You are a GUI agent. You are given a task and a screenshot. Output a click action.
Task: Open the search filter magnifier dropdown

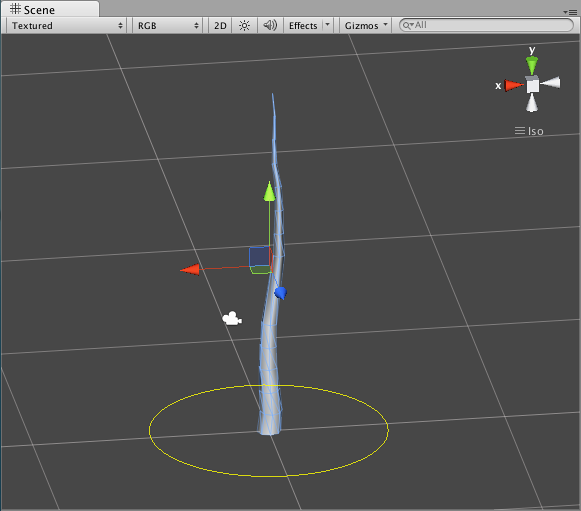click(x=408, y=25)
